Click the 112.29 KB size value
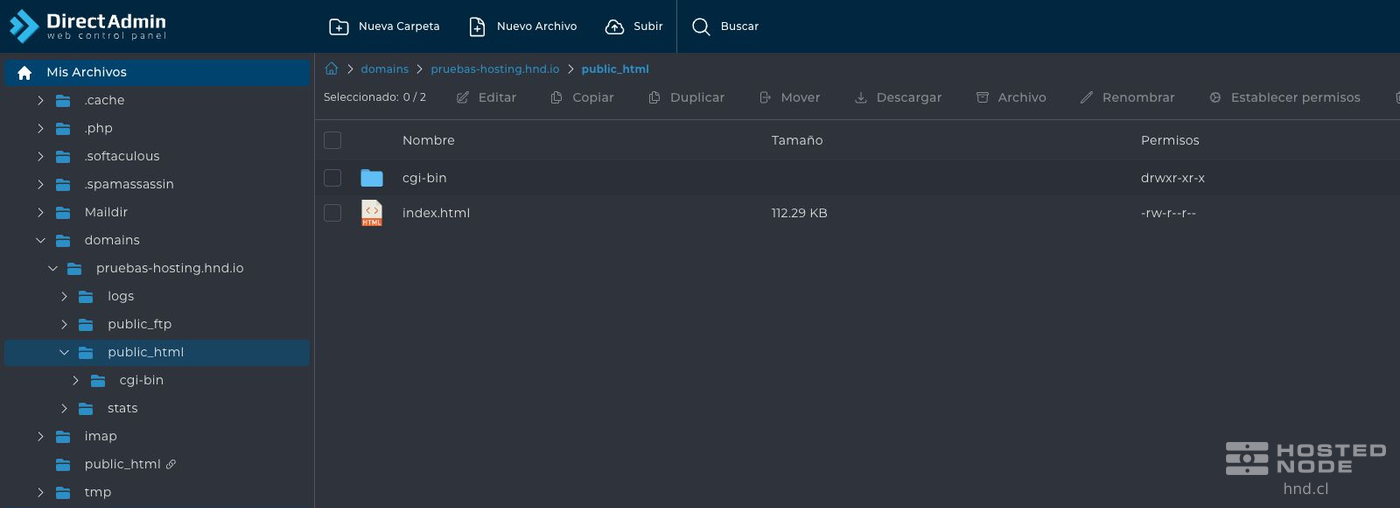 click(x=799, y=213)
